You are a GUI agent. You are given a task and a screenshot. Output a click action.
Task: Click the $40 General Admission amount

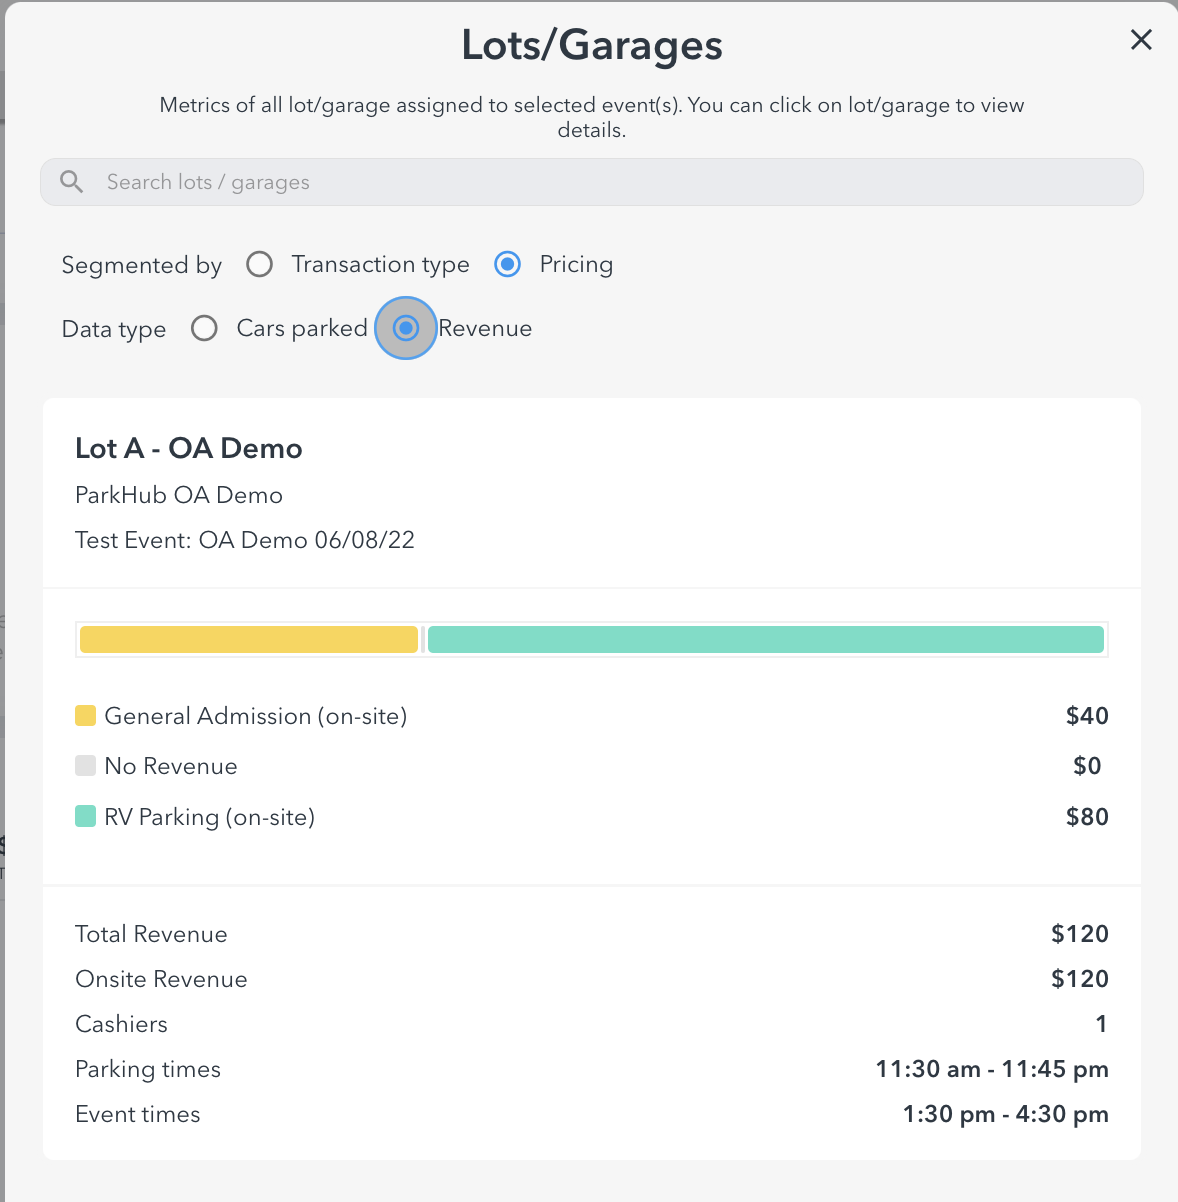[1087, 716]
